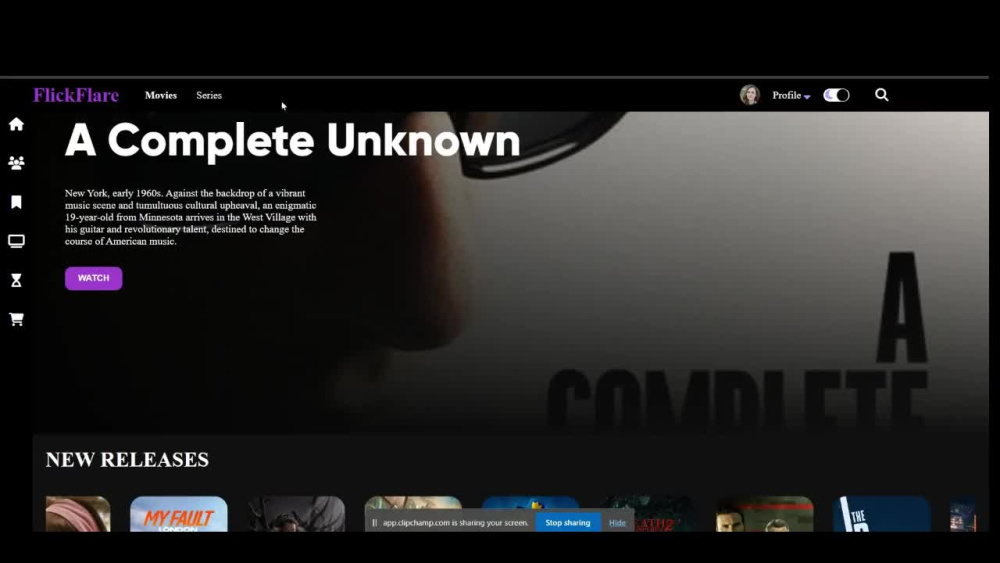Open bookmarks from the sidebar icon

(17, 202)
